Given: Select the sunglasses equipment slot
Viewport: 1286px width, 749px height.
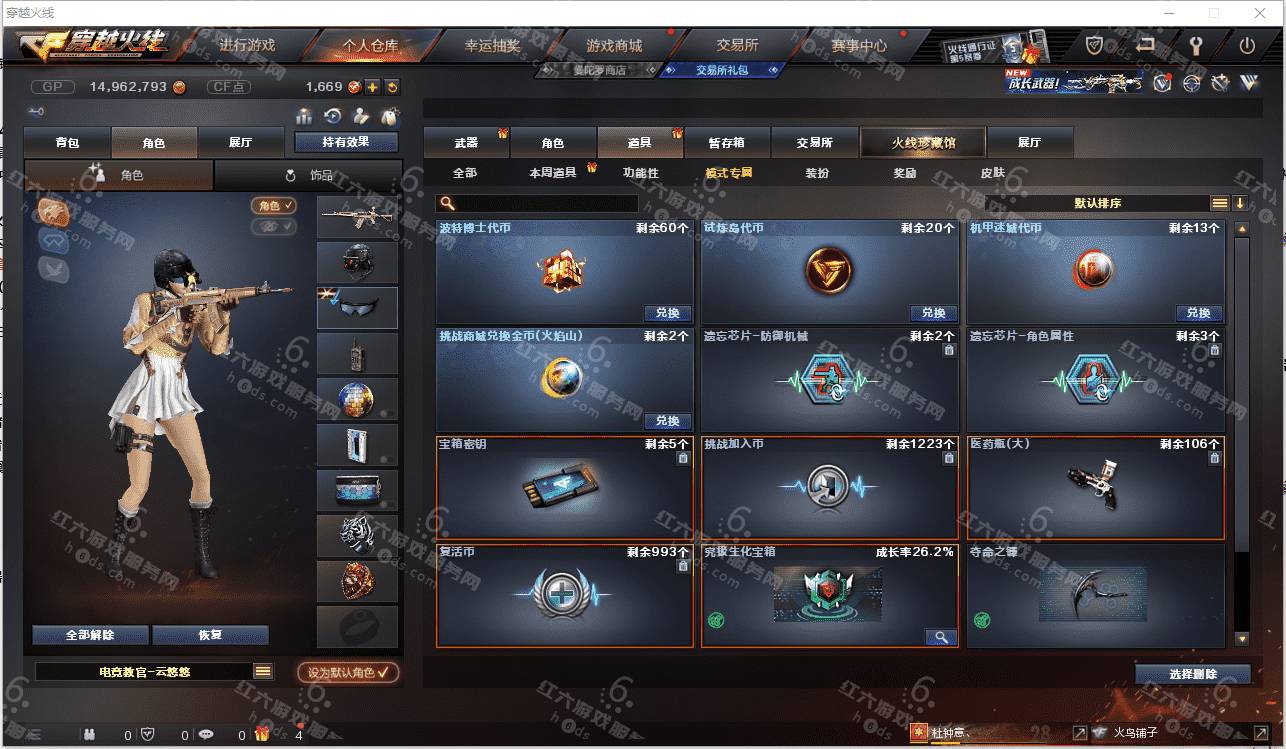Looking at the screenshot, I should coord(357,308).
